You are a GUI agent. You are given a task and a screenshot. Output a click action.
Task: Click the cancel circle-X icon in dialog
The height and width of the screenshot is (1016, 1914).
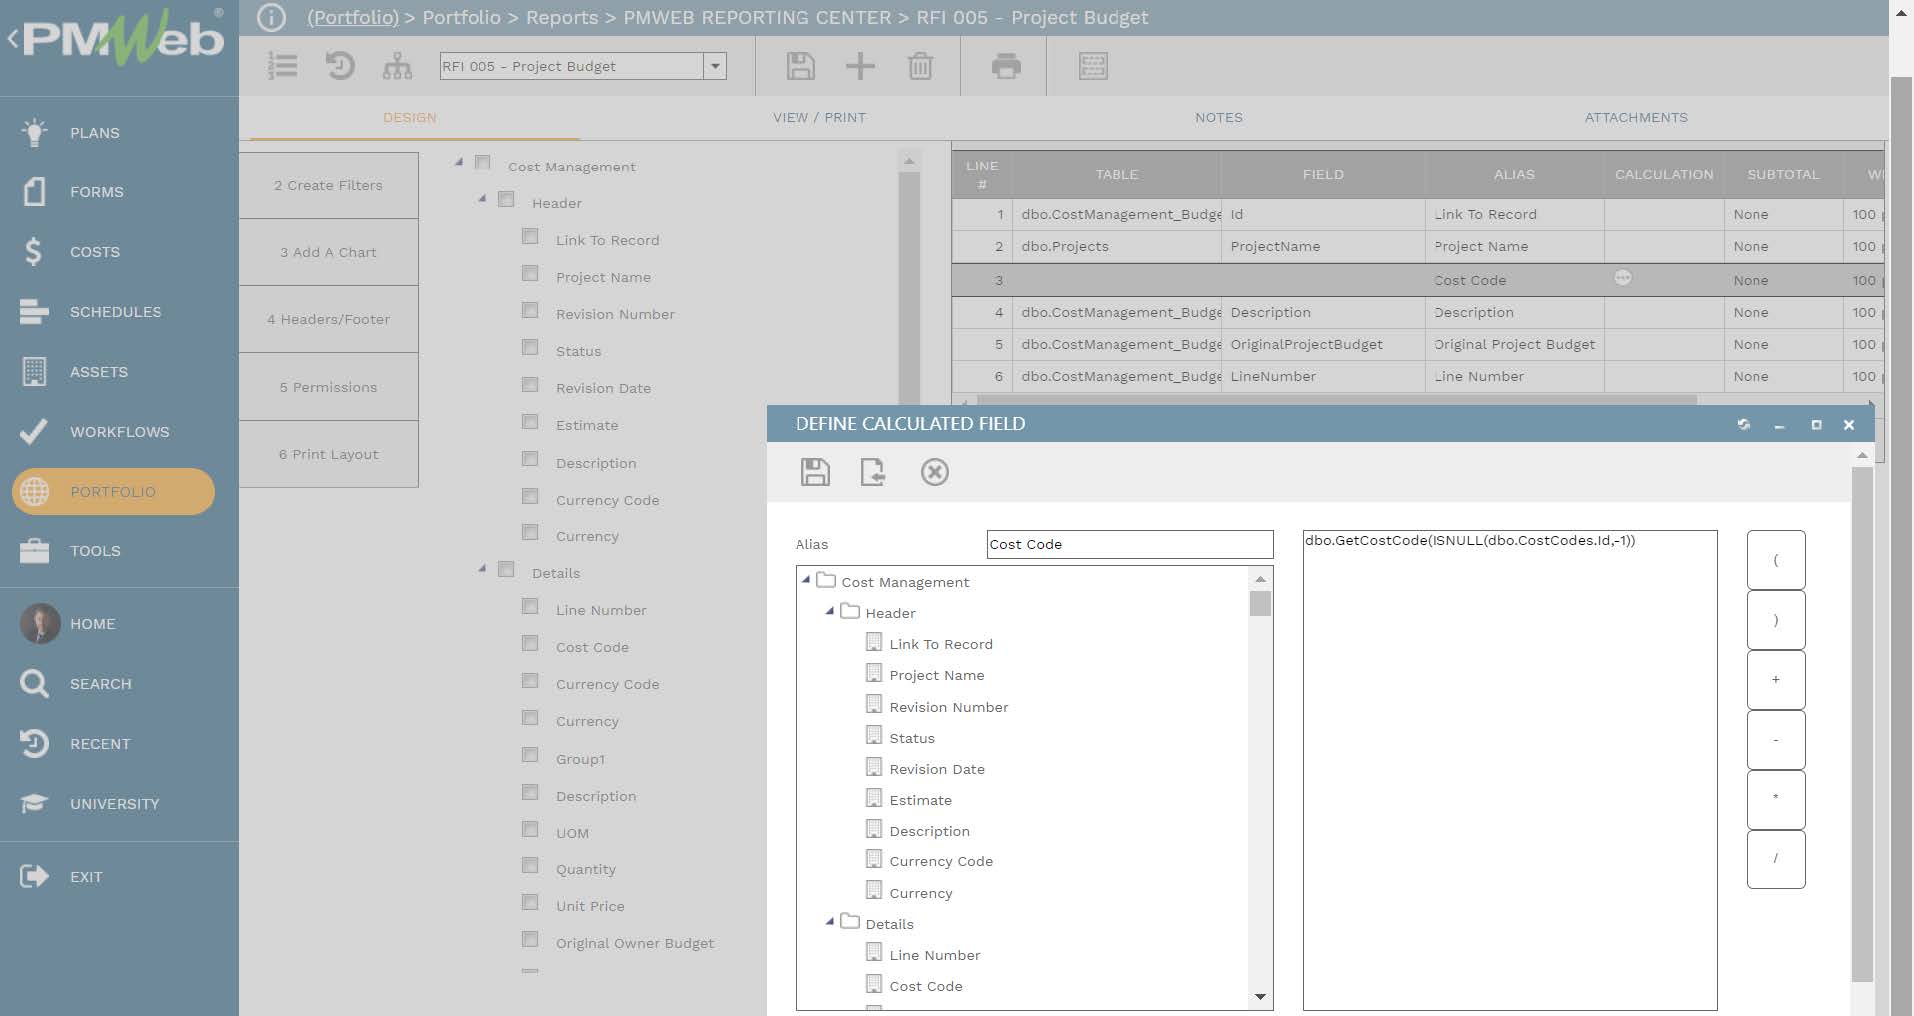[x=934, y=472]
